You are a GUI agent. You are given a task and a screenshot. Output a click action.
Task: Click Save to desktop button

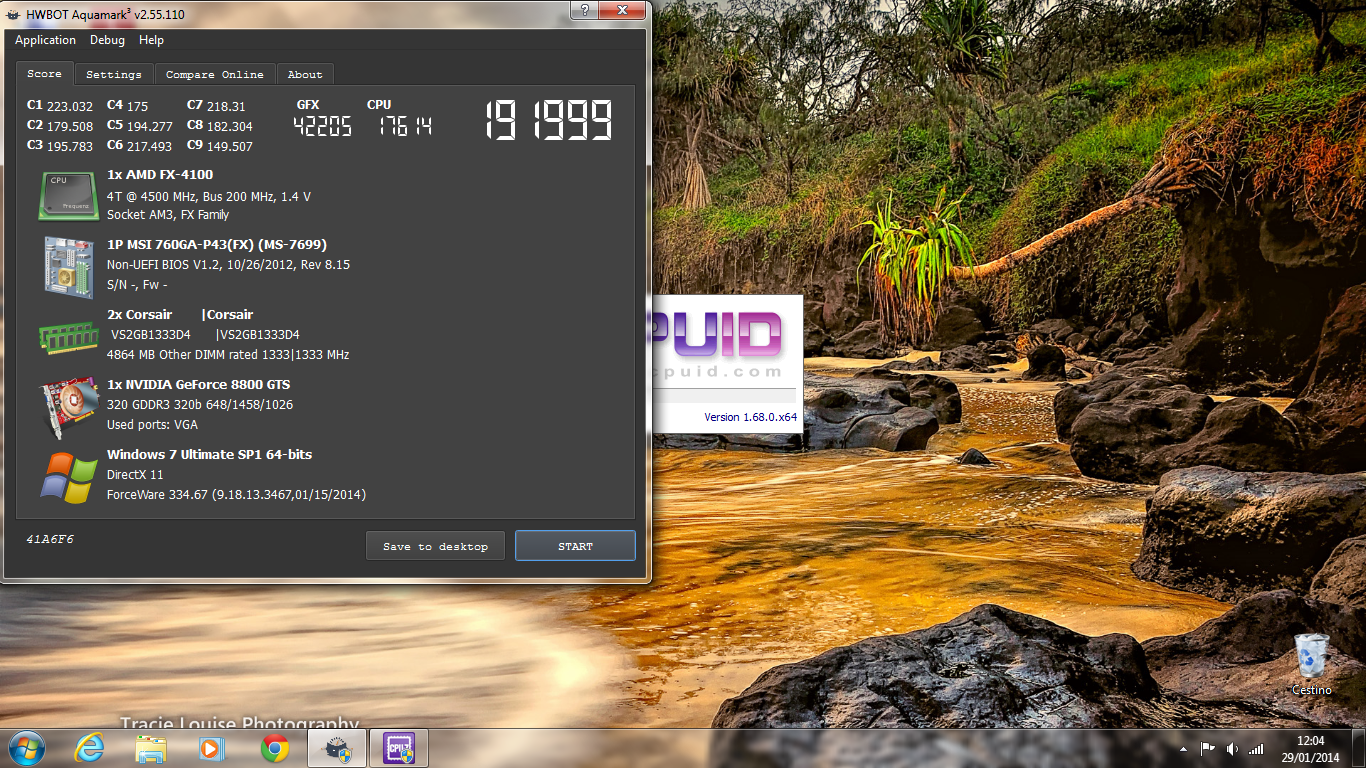[435, 546]
